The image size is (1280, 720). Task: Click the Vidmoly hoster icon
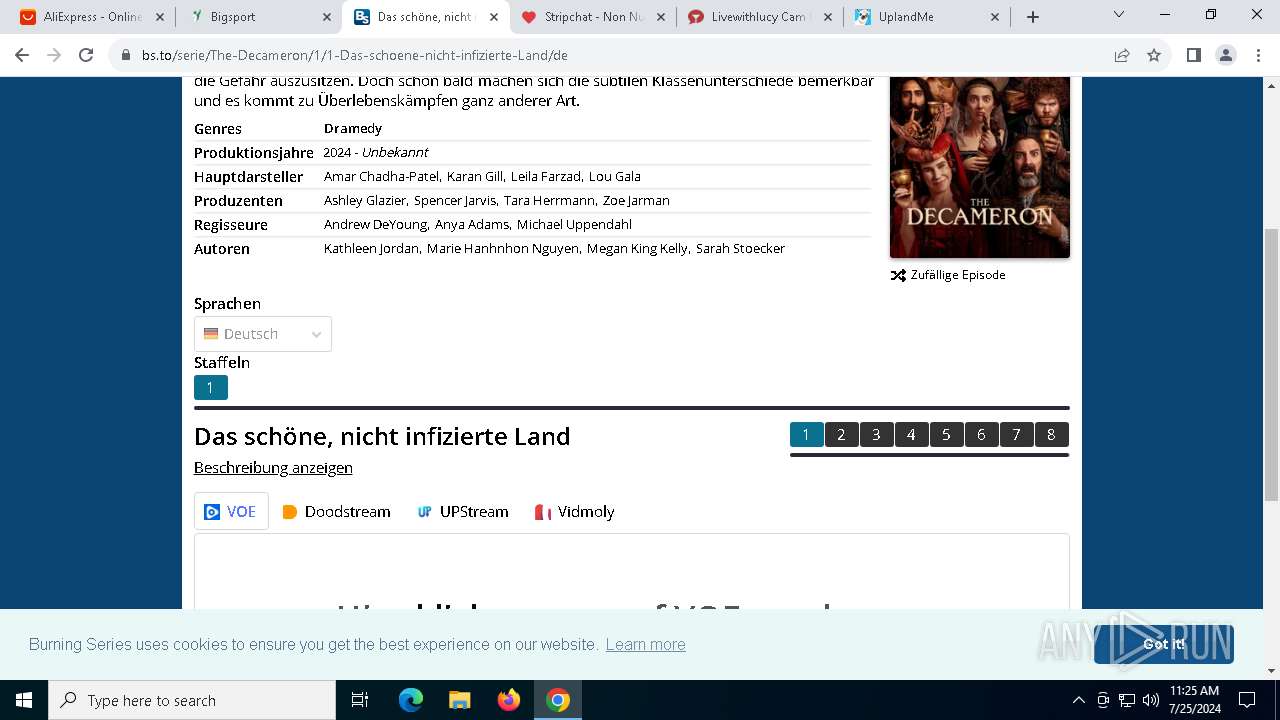[x=543, y=512]
